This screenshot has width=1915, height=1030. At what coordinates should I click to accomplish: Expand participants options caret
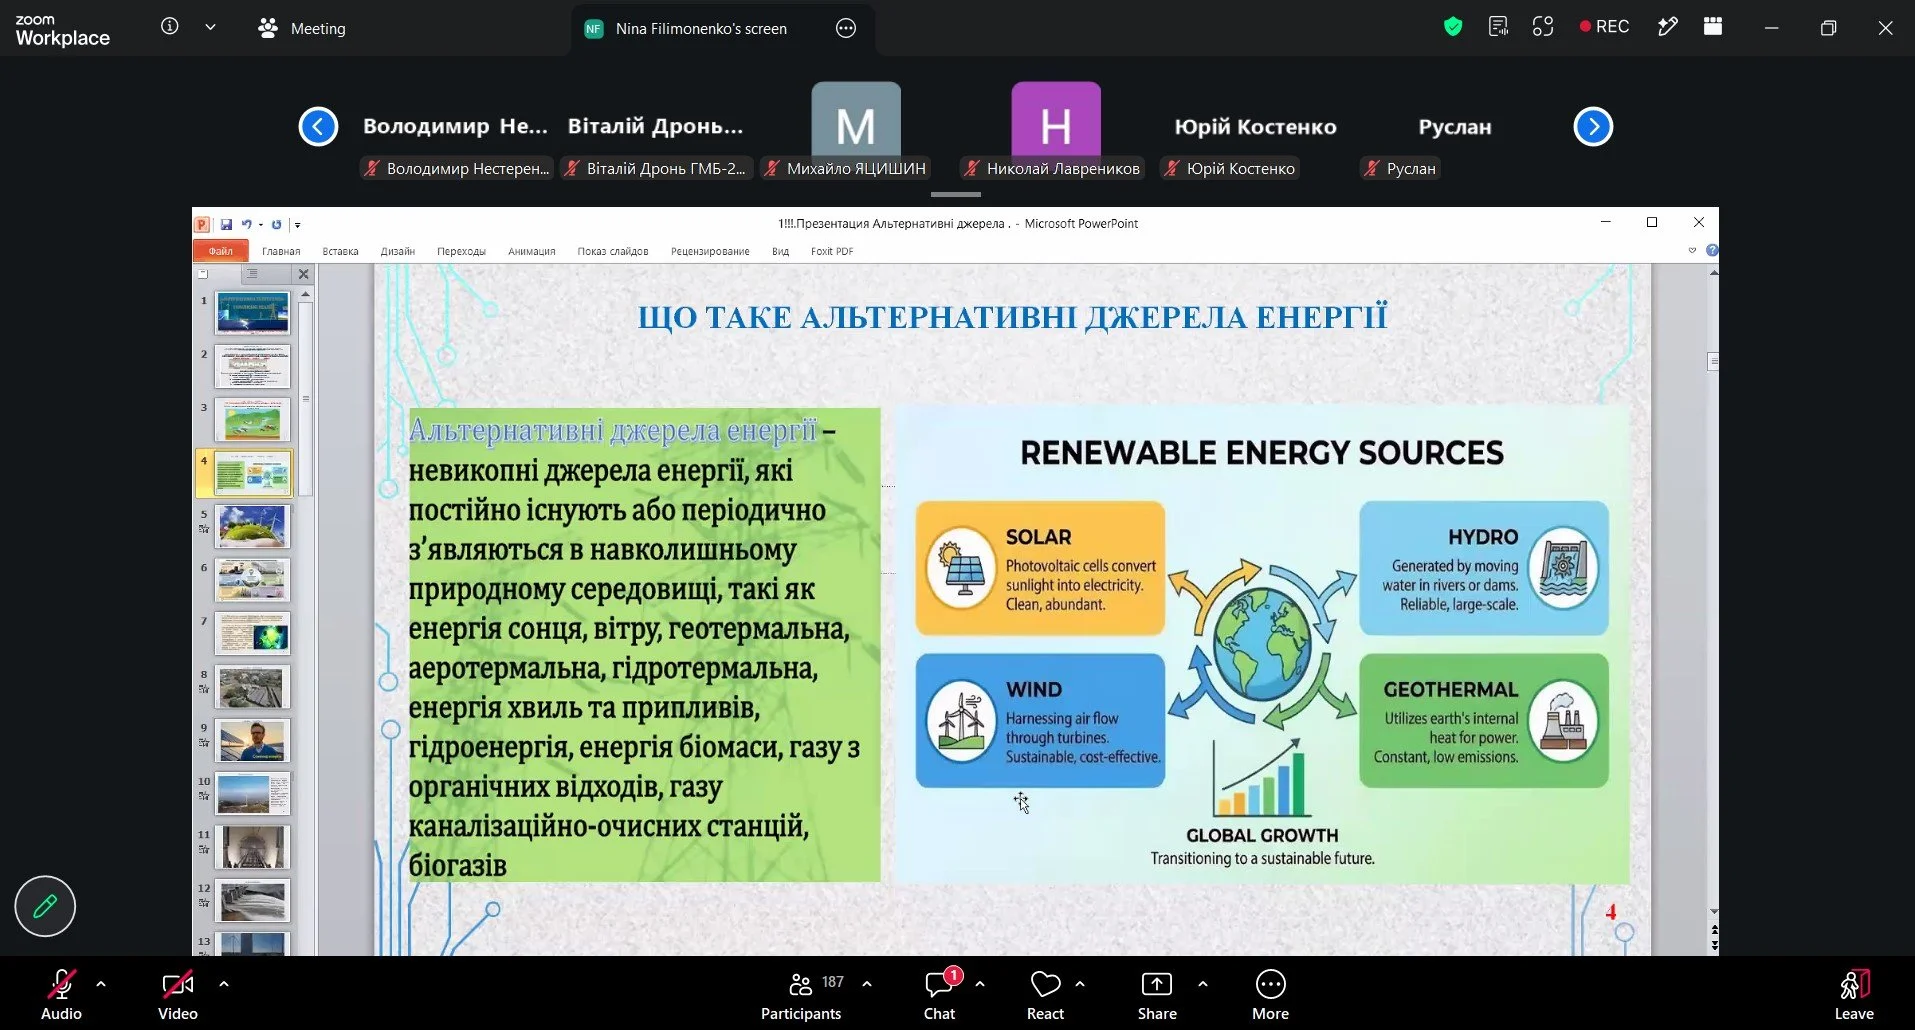coord(867,984)
